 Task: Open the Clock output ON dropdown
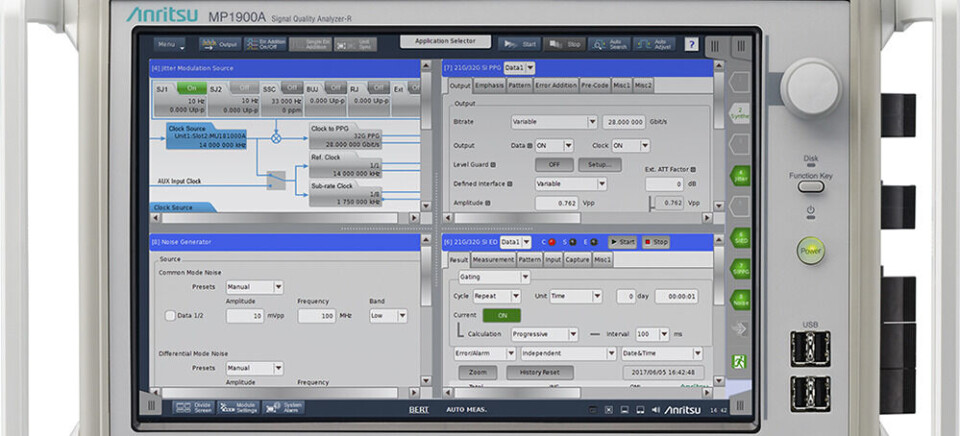[631, 146]
